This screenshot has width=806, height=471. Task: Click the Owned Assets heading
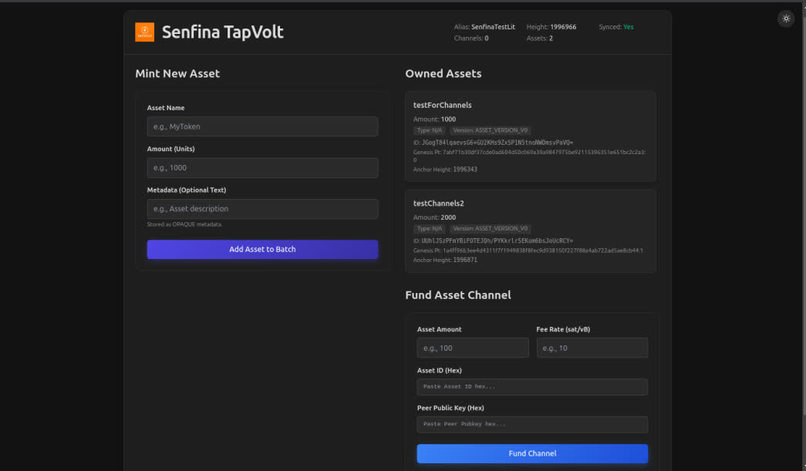pos(443,74)
